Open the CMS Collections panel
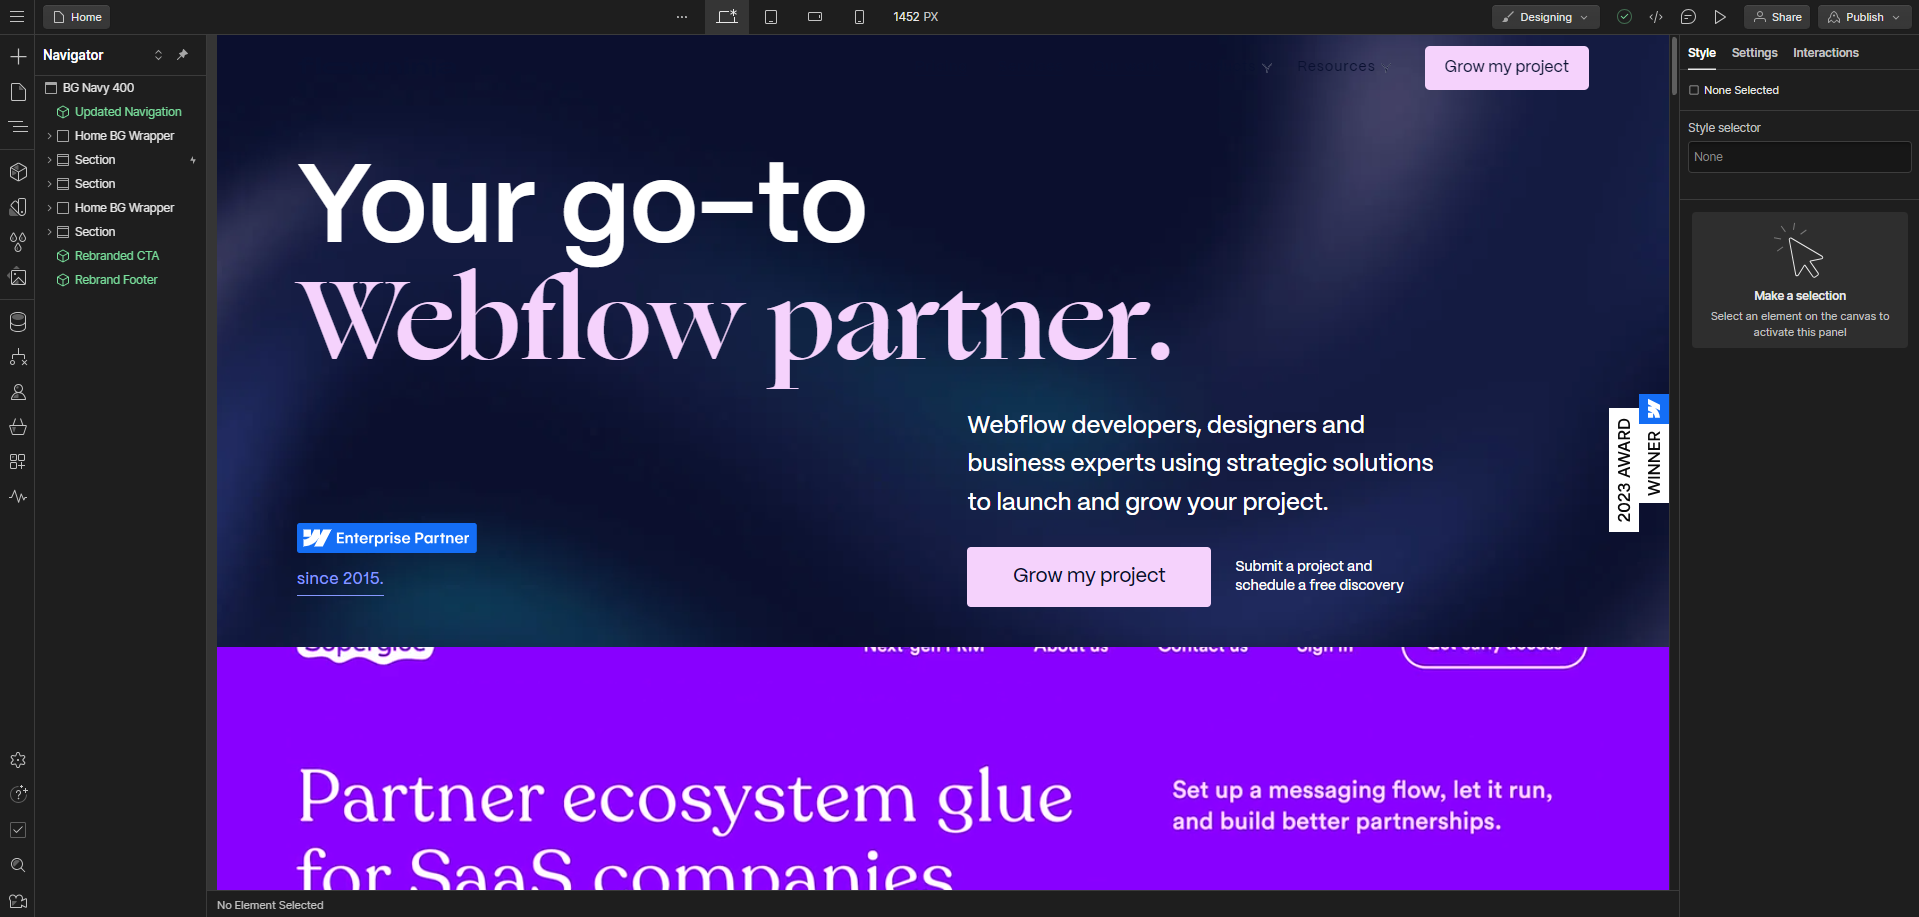Screen dimensions: 1919x917 click(x=18, y=322)
